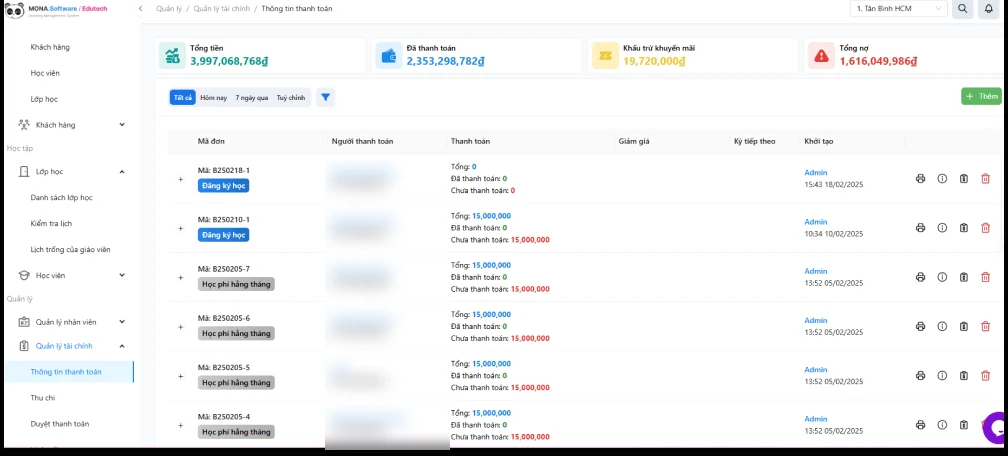The width and height of the screenshot is (1008, 456).
Task: Open clipboard icon for B250205-5
Action: 964,376
